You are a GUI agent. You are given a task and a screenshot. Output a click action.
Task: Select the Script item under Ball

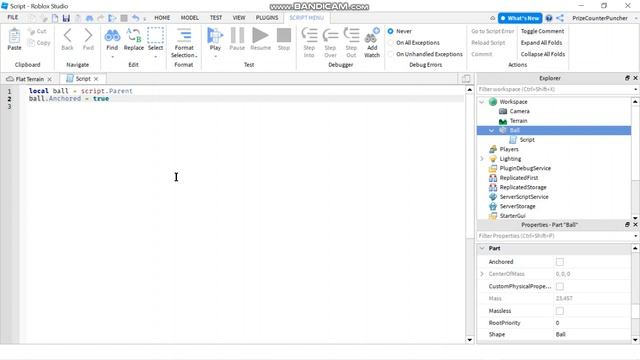click(x=527, y=140)
